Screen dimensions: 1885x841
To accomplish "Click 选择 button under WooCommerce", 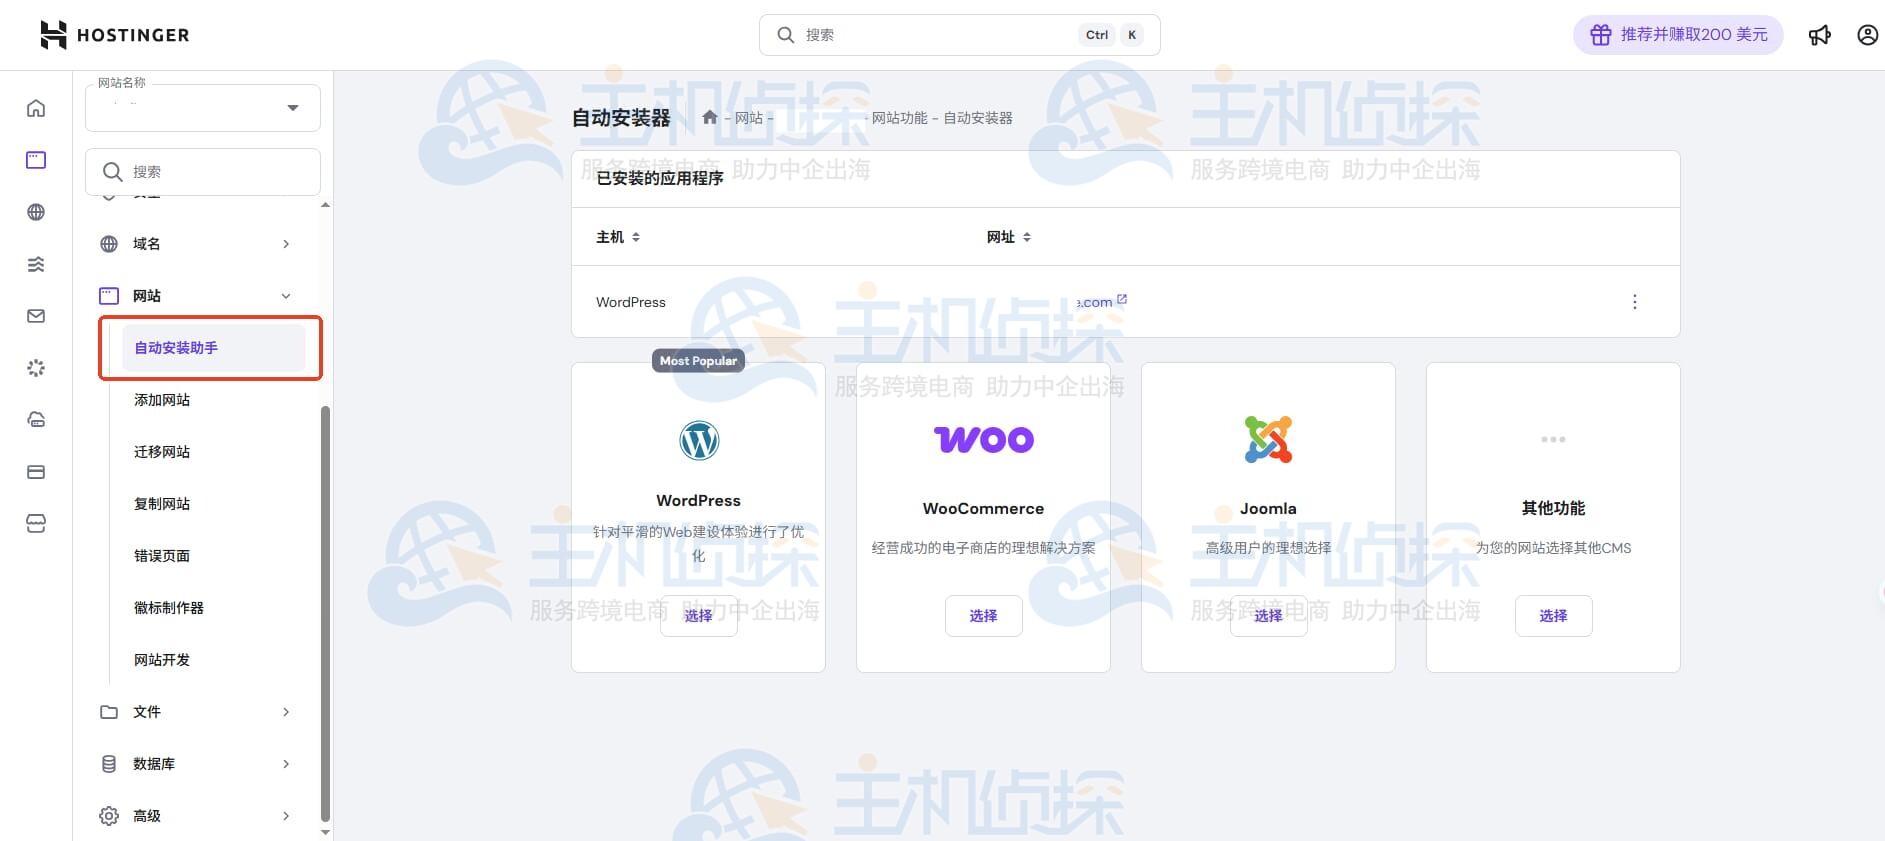I will click(x=983, y=616).
